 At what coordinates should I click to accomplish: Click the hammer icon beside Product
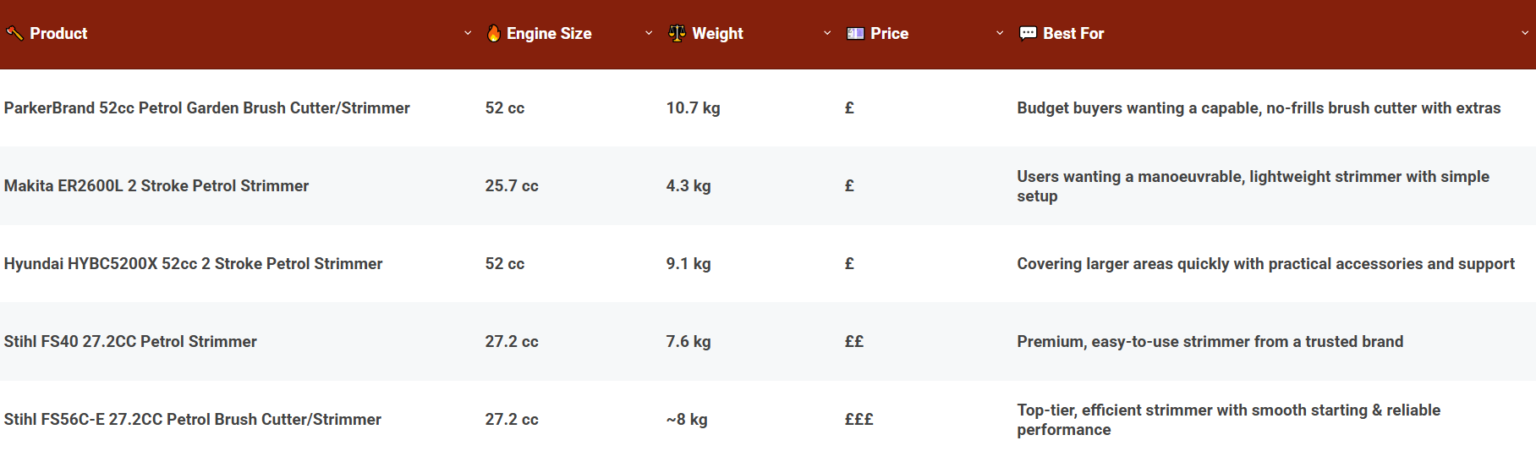14,33
